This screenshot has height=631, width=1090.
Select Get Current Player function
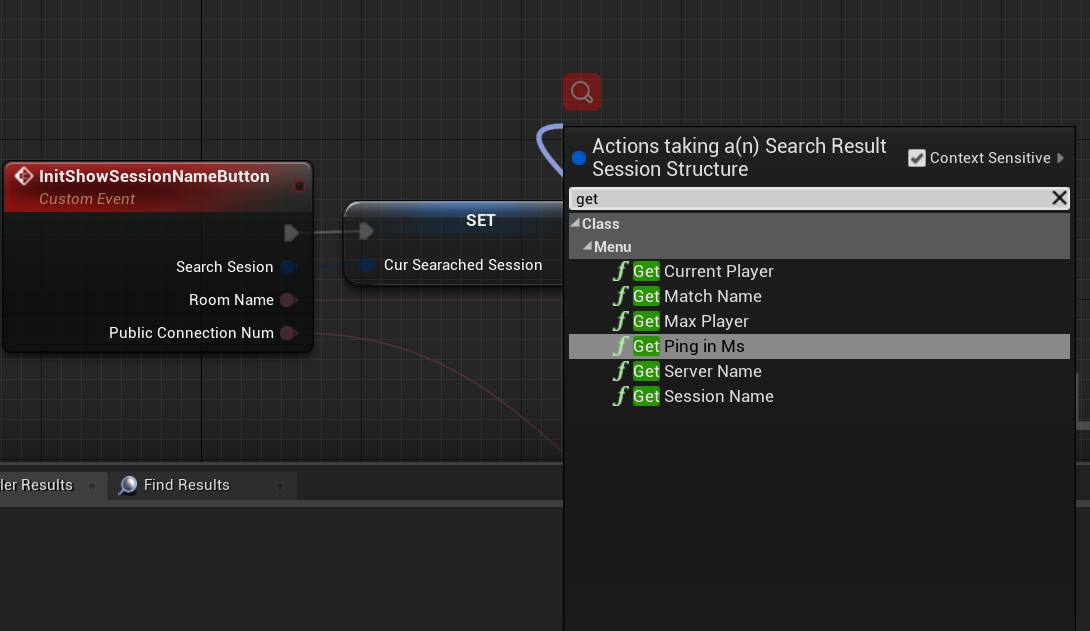coord(819,271)
